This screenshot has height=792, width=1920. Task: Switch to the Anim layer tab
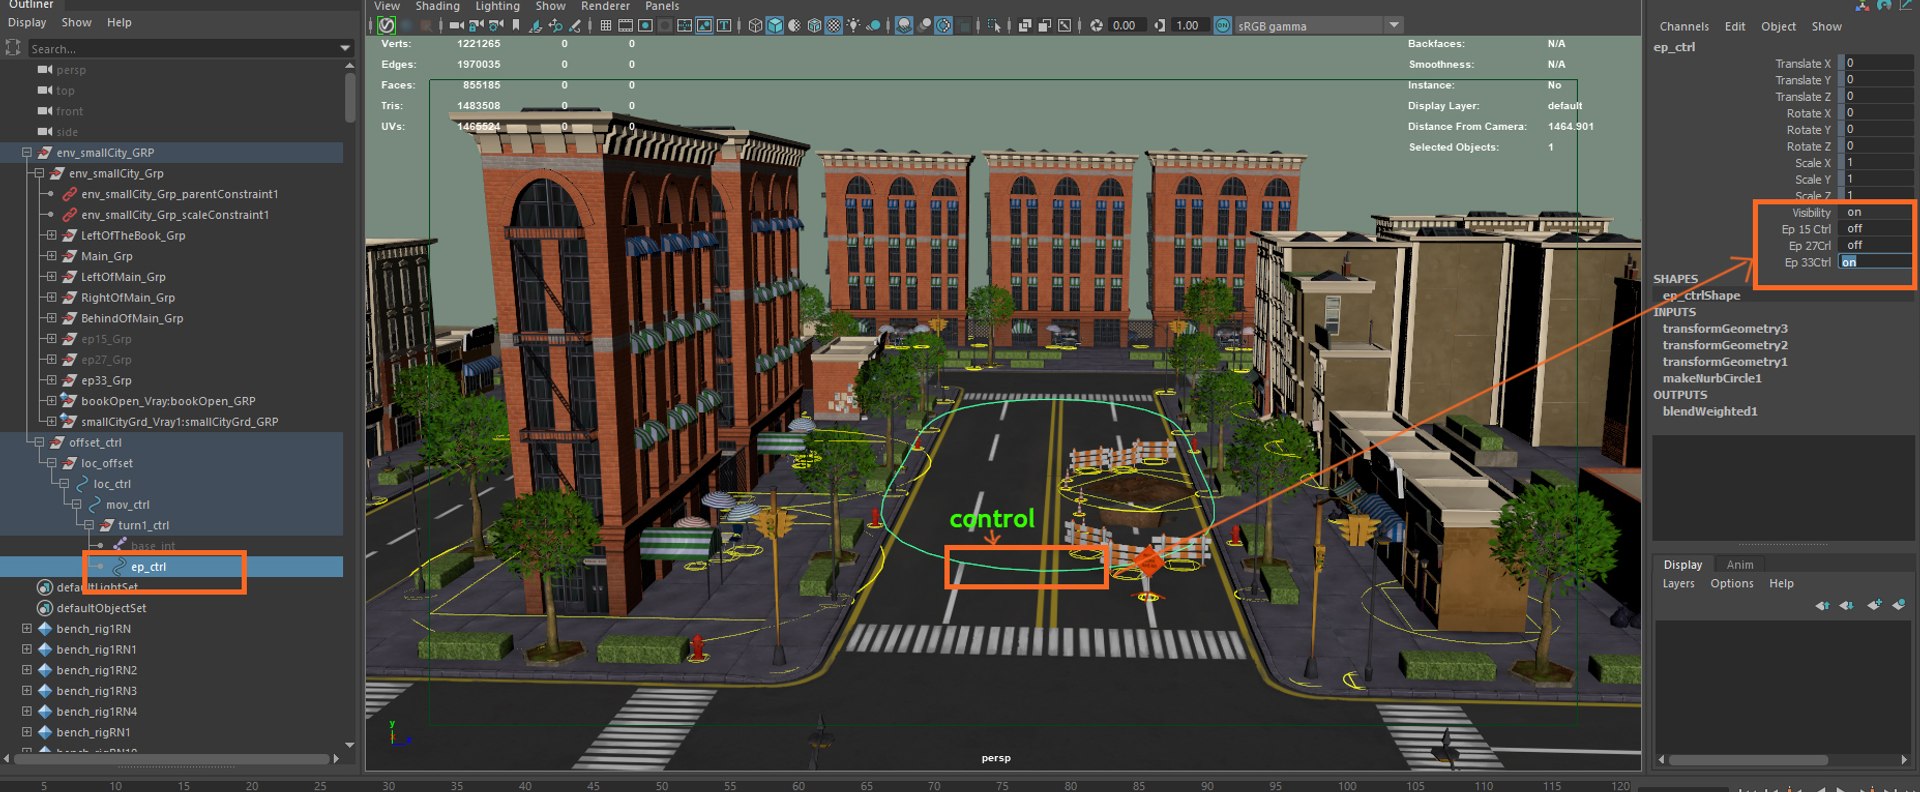pos(1740,565)
